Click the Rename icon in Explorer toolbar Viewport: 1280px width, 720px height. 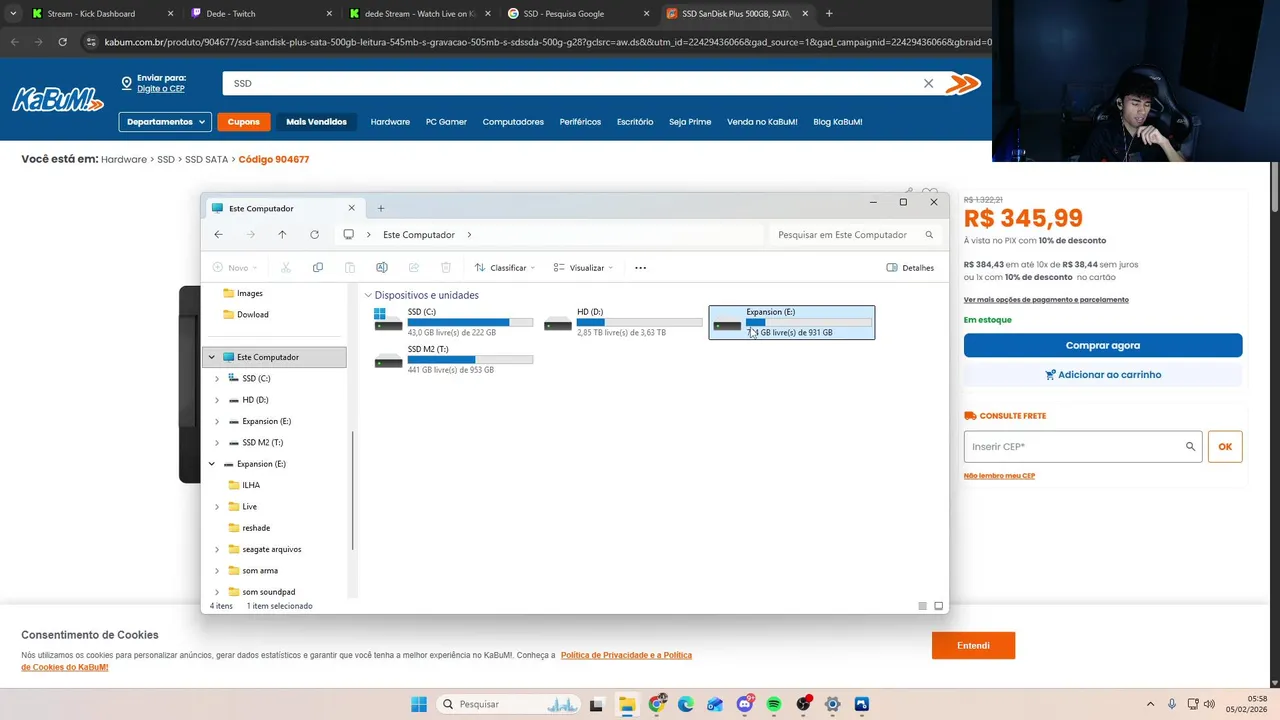382,267
